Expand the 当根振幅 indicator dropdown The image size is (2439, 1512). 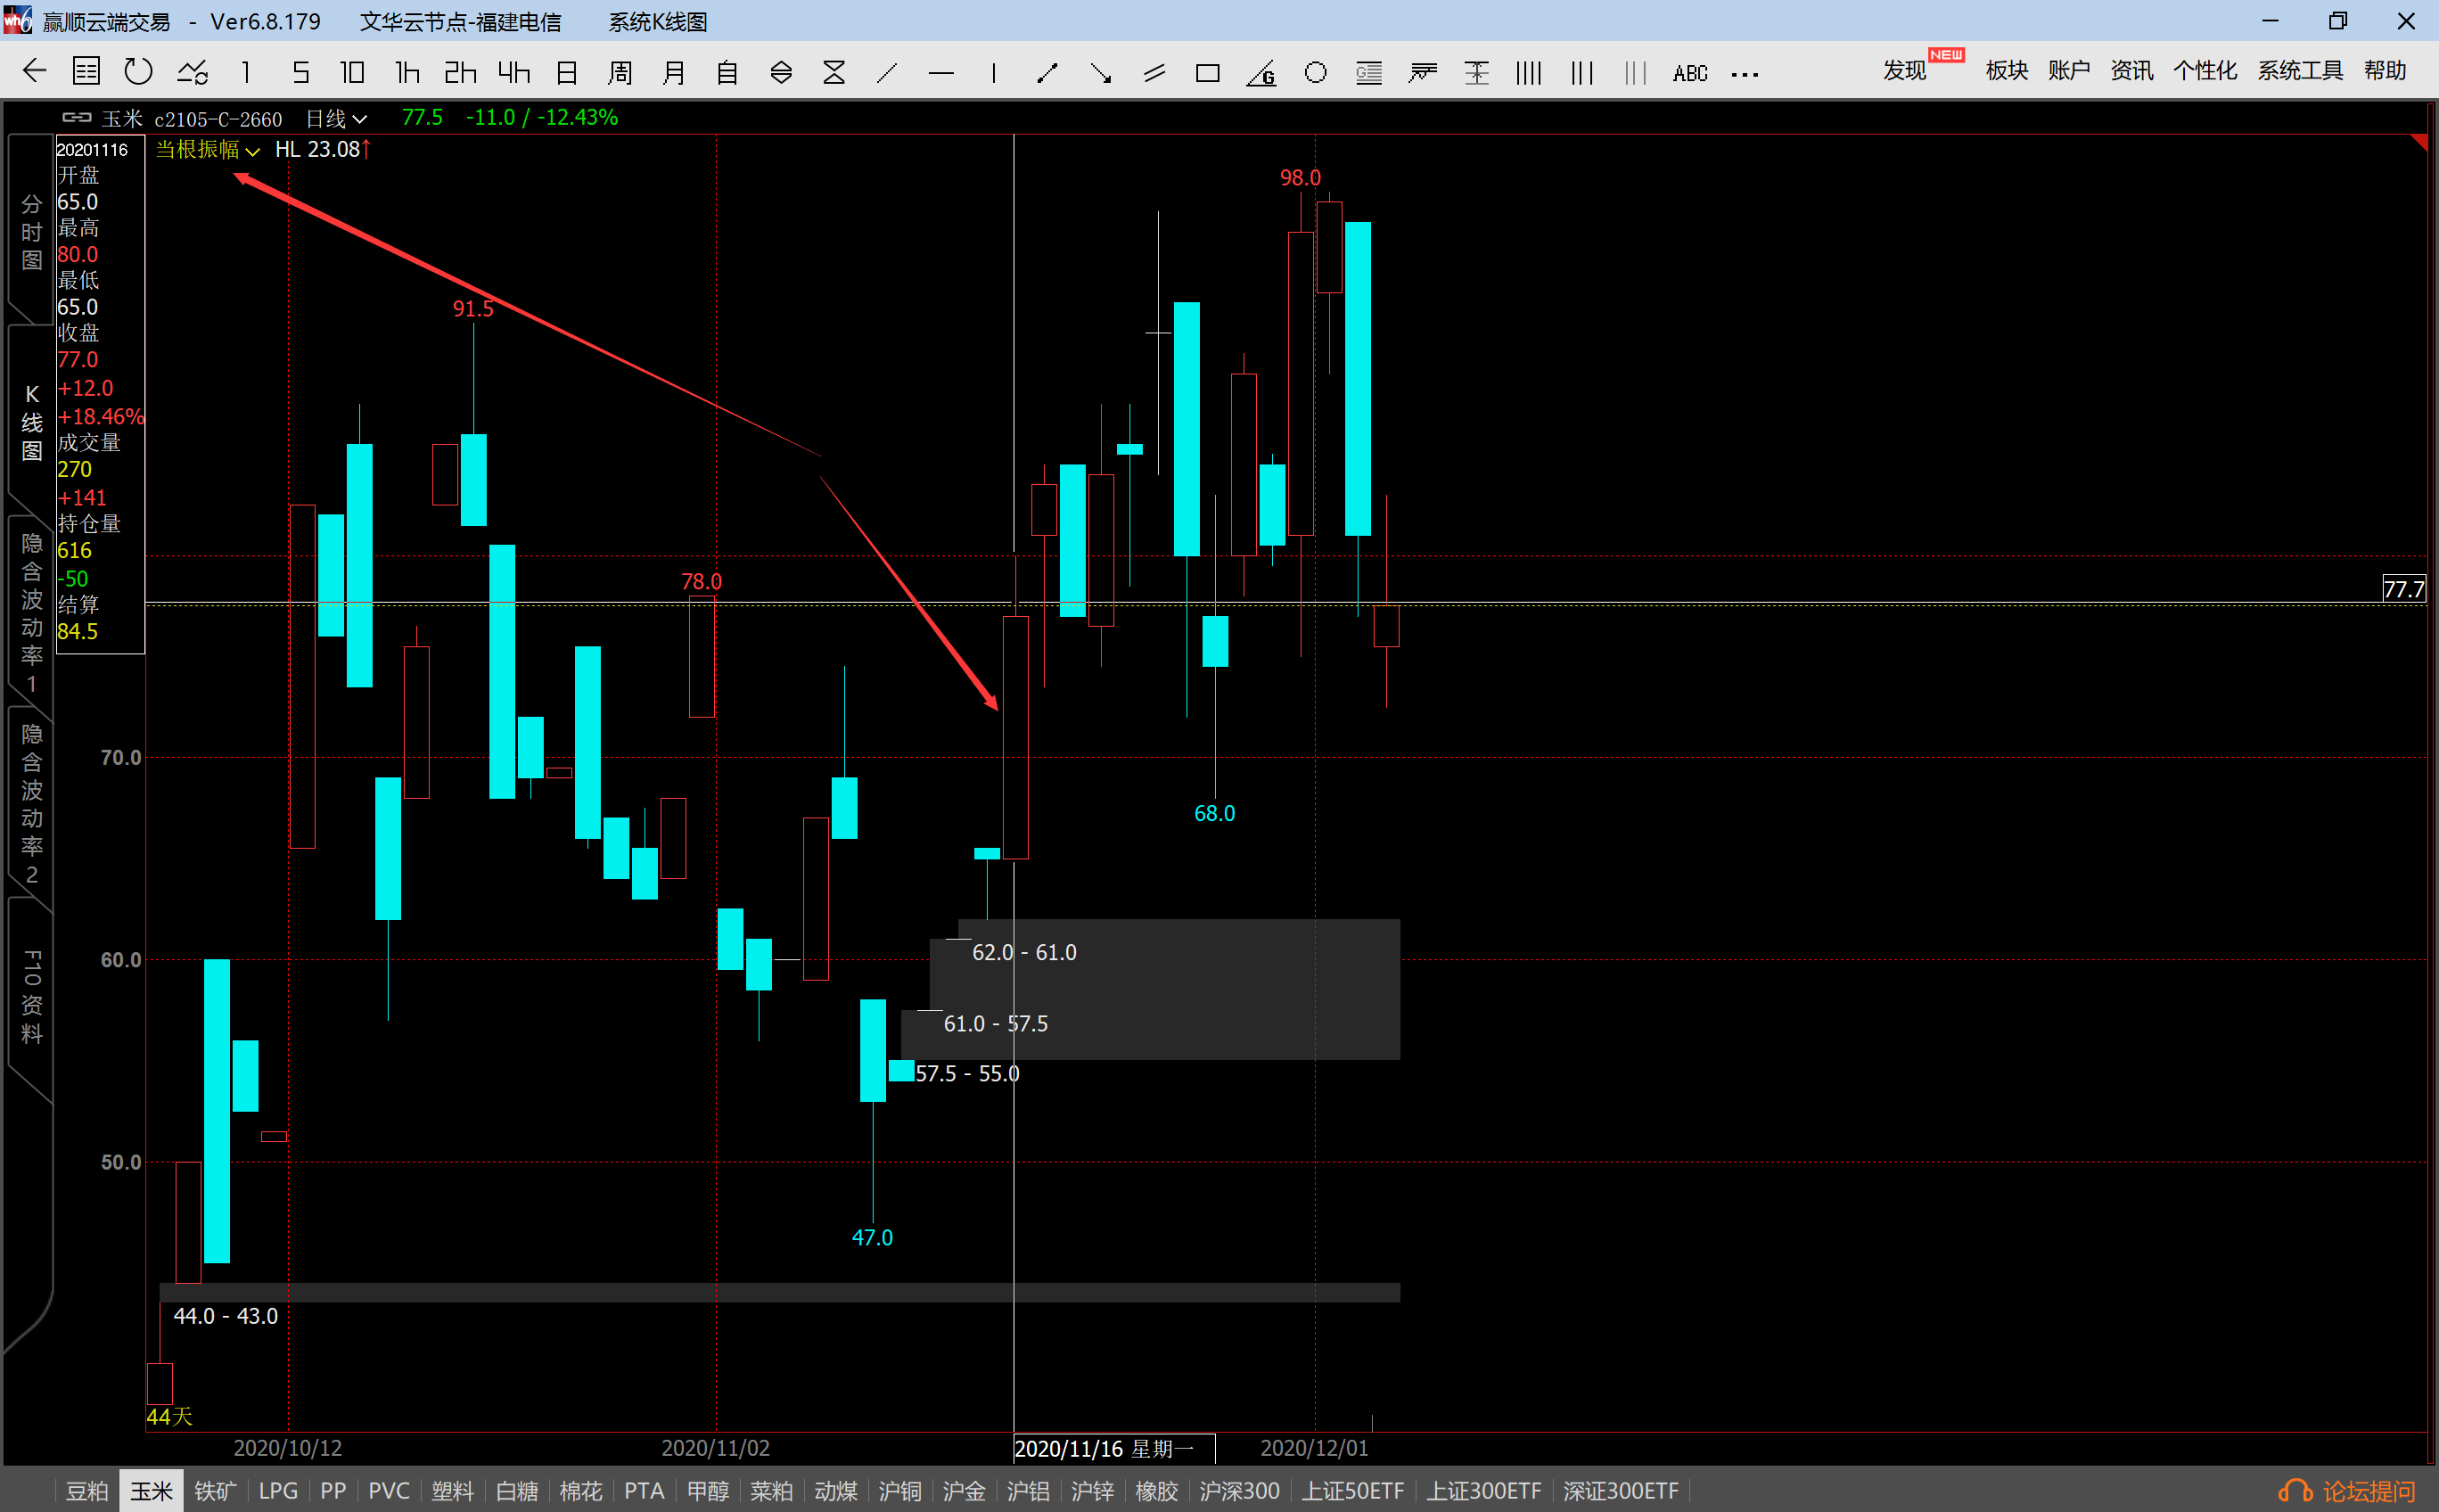tap(208, 150)
